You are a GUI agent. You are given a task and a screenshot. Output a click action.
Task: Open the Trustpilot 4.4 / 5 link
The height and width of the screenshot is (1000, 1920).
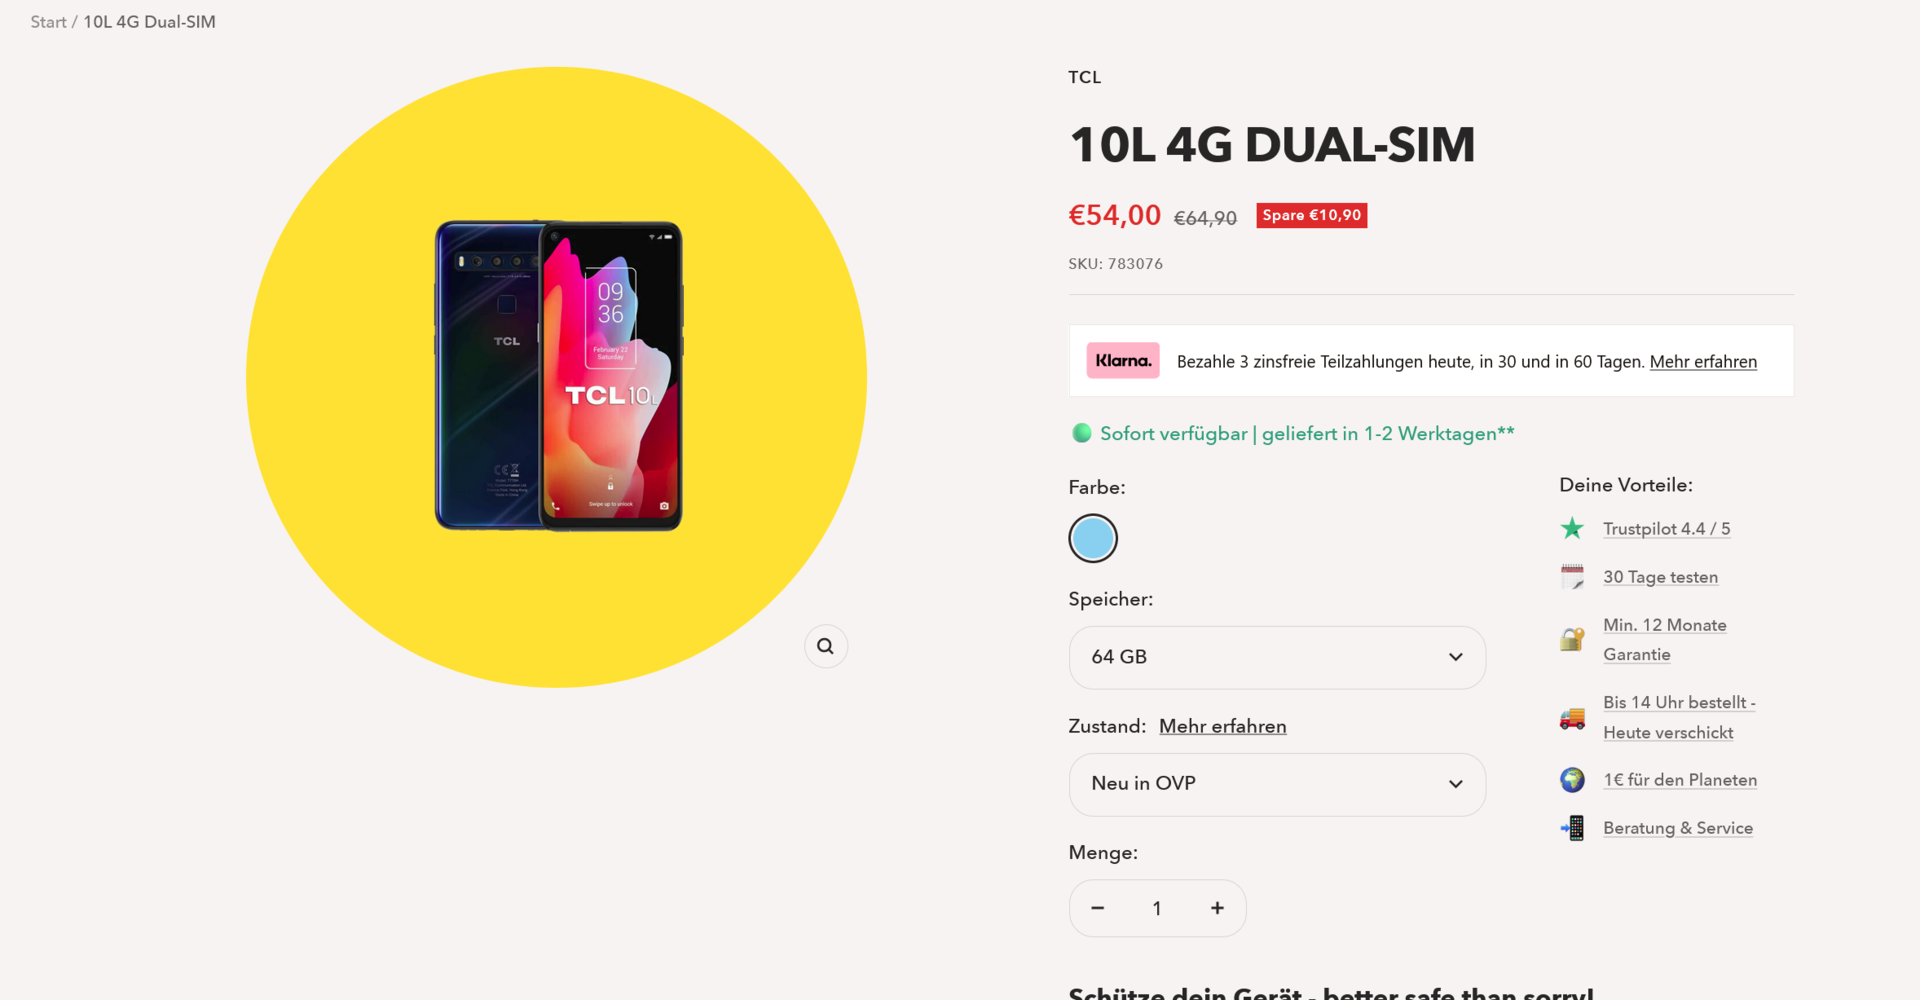1666,529
